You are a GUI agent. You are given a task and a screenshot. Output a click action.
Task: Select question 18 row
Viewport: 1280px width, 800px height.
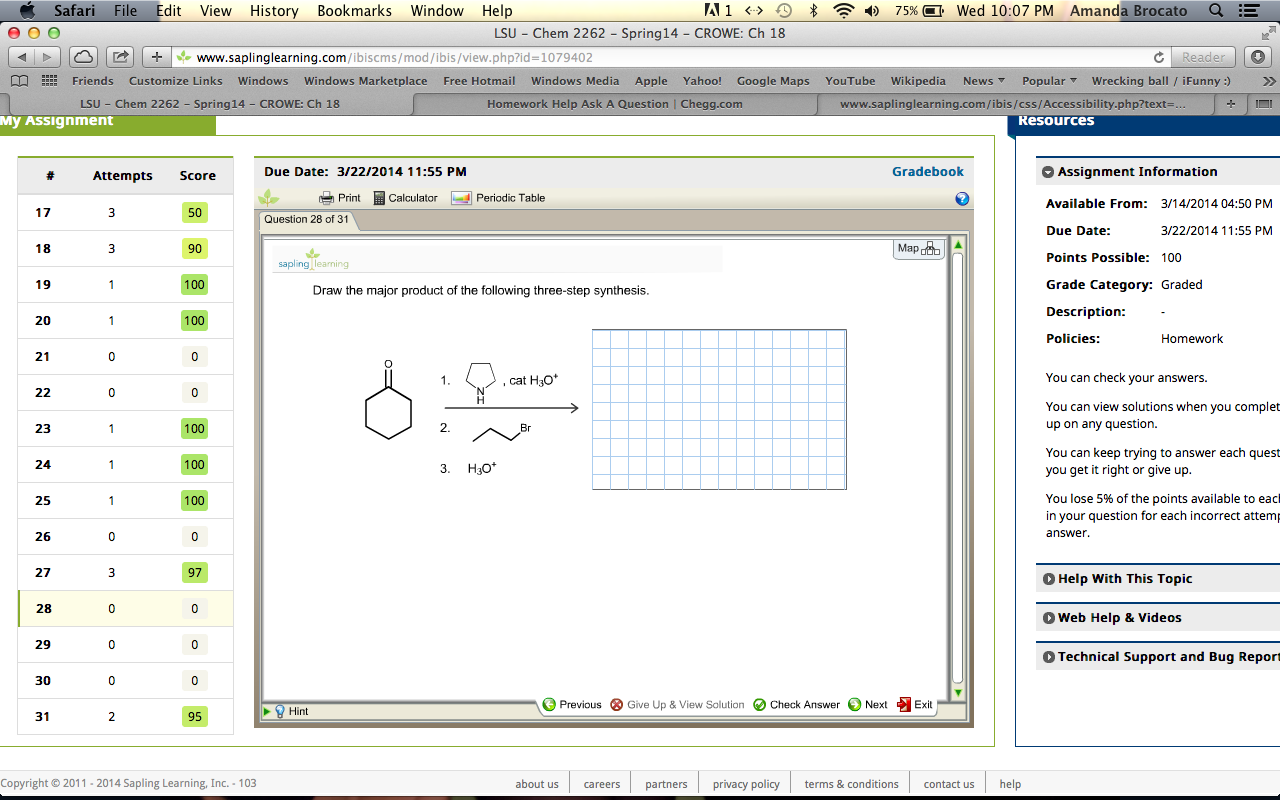(x=125, y=249)
